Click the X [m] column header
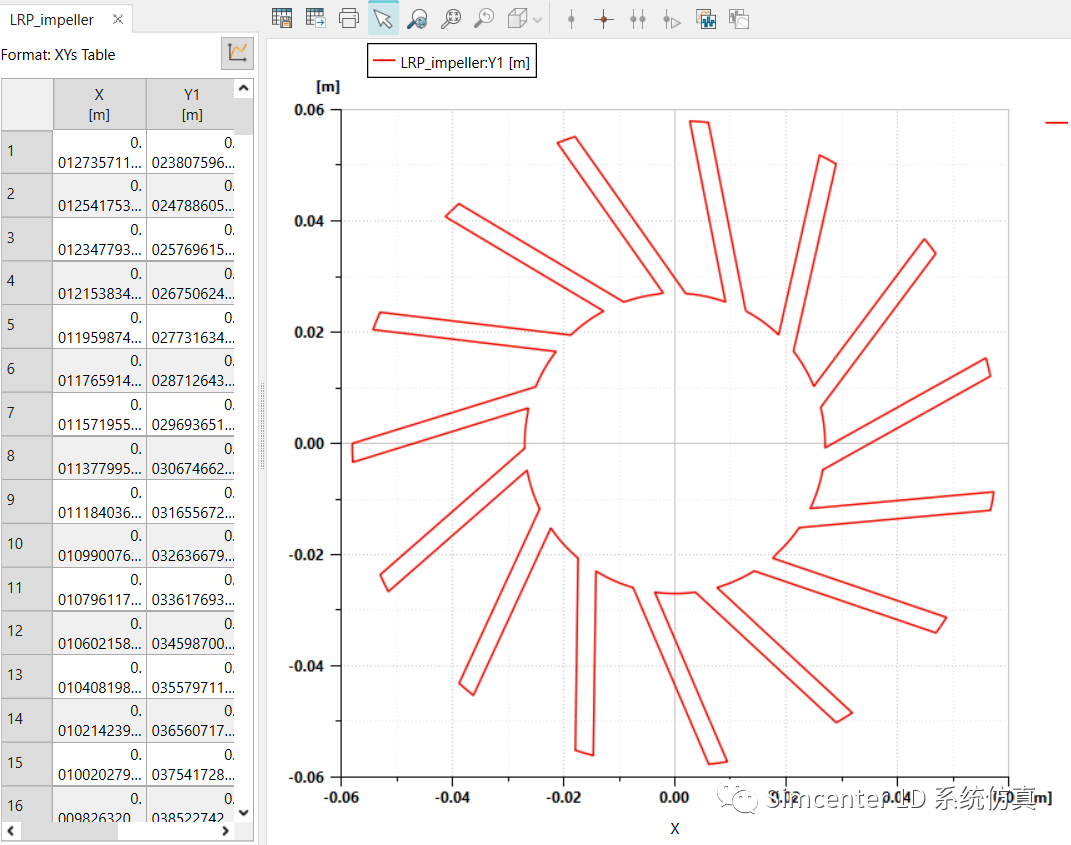Viewport: 1071px width, 845px height. coord(99,104)
